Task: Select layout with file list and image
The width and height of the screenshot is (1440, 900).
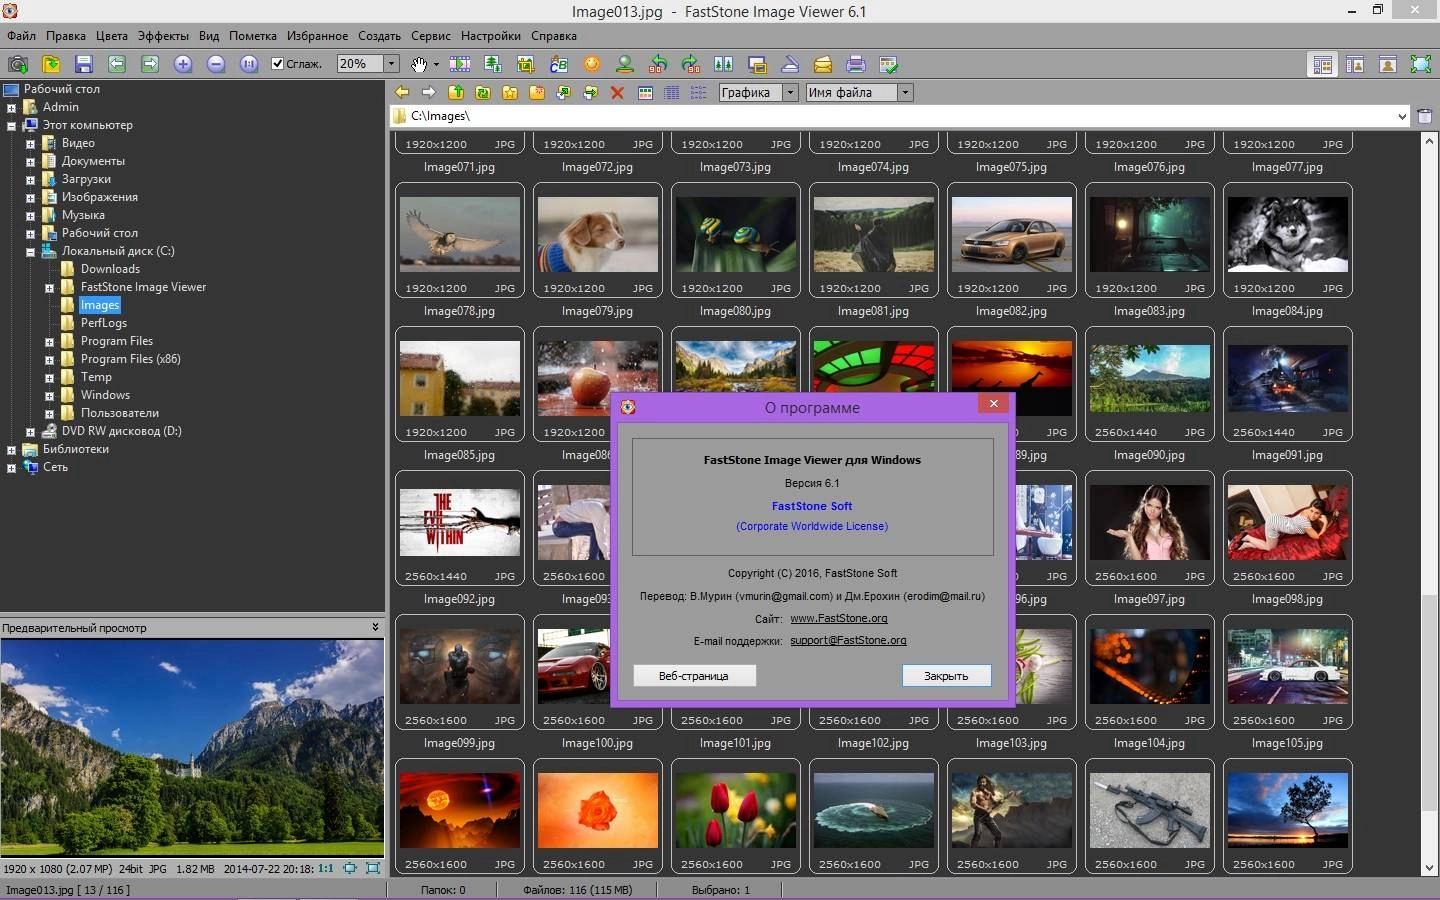Action: [x=1355, y=65]
